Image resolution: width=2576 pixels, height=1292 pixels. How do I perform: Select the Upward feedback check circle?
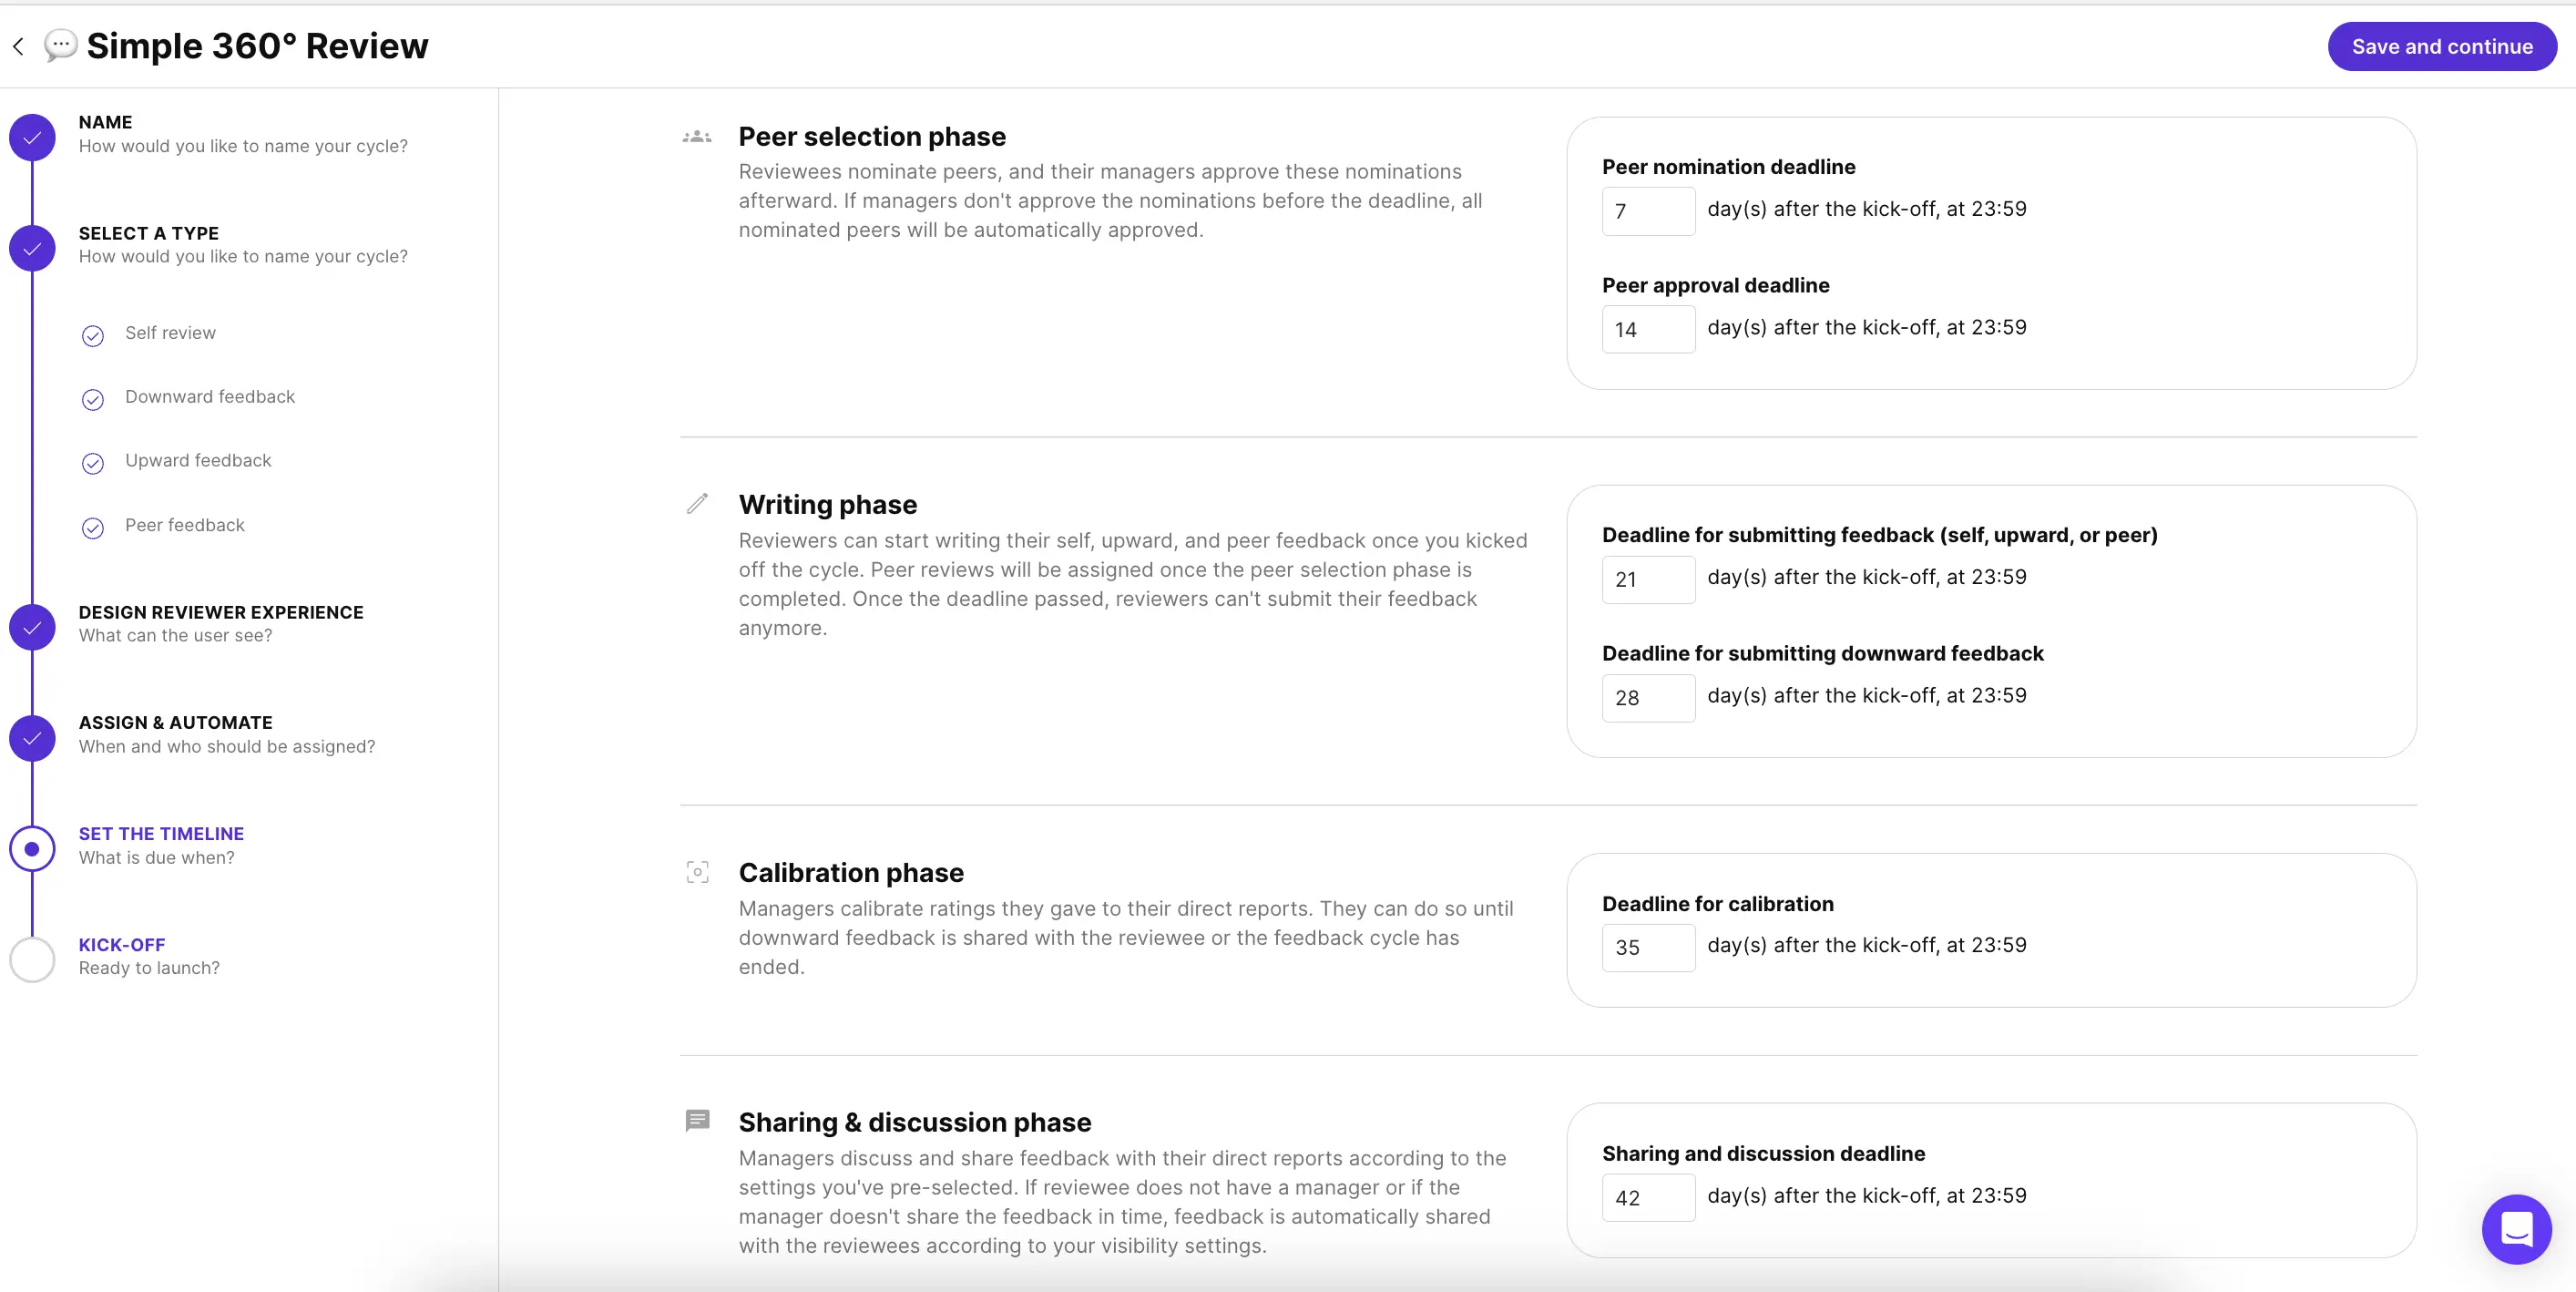[x=93, y=463]
